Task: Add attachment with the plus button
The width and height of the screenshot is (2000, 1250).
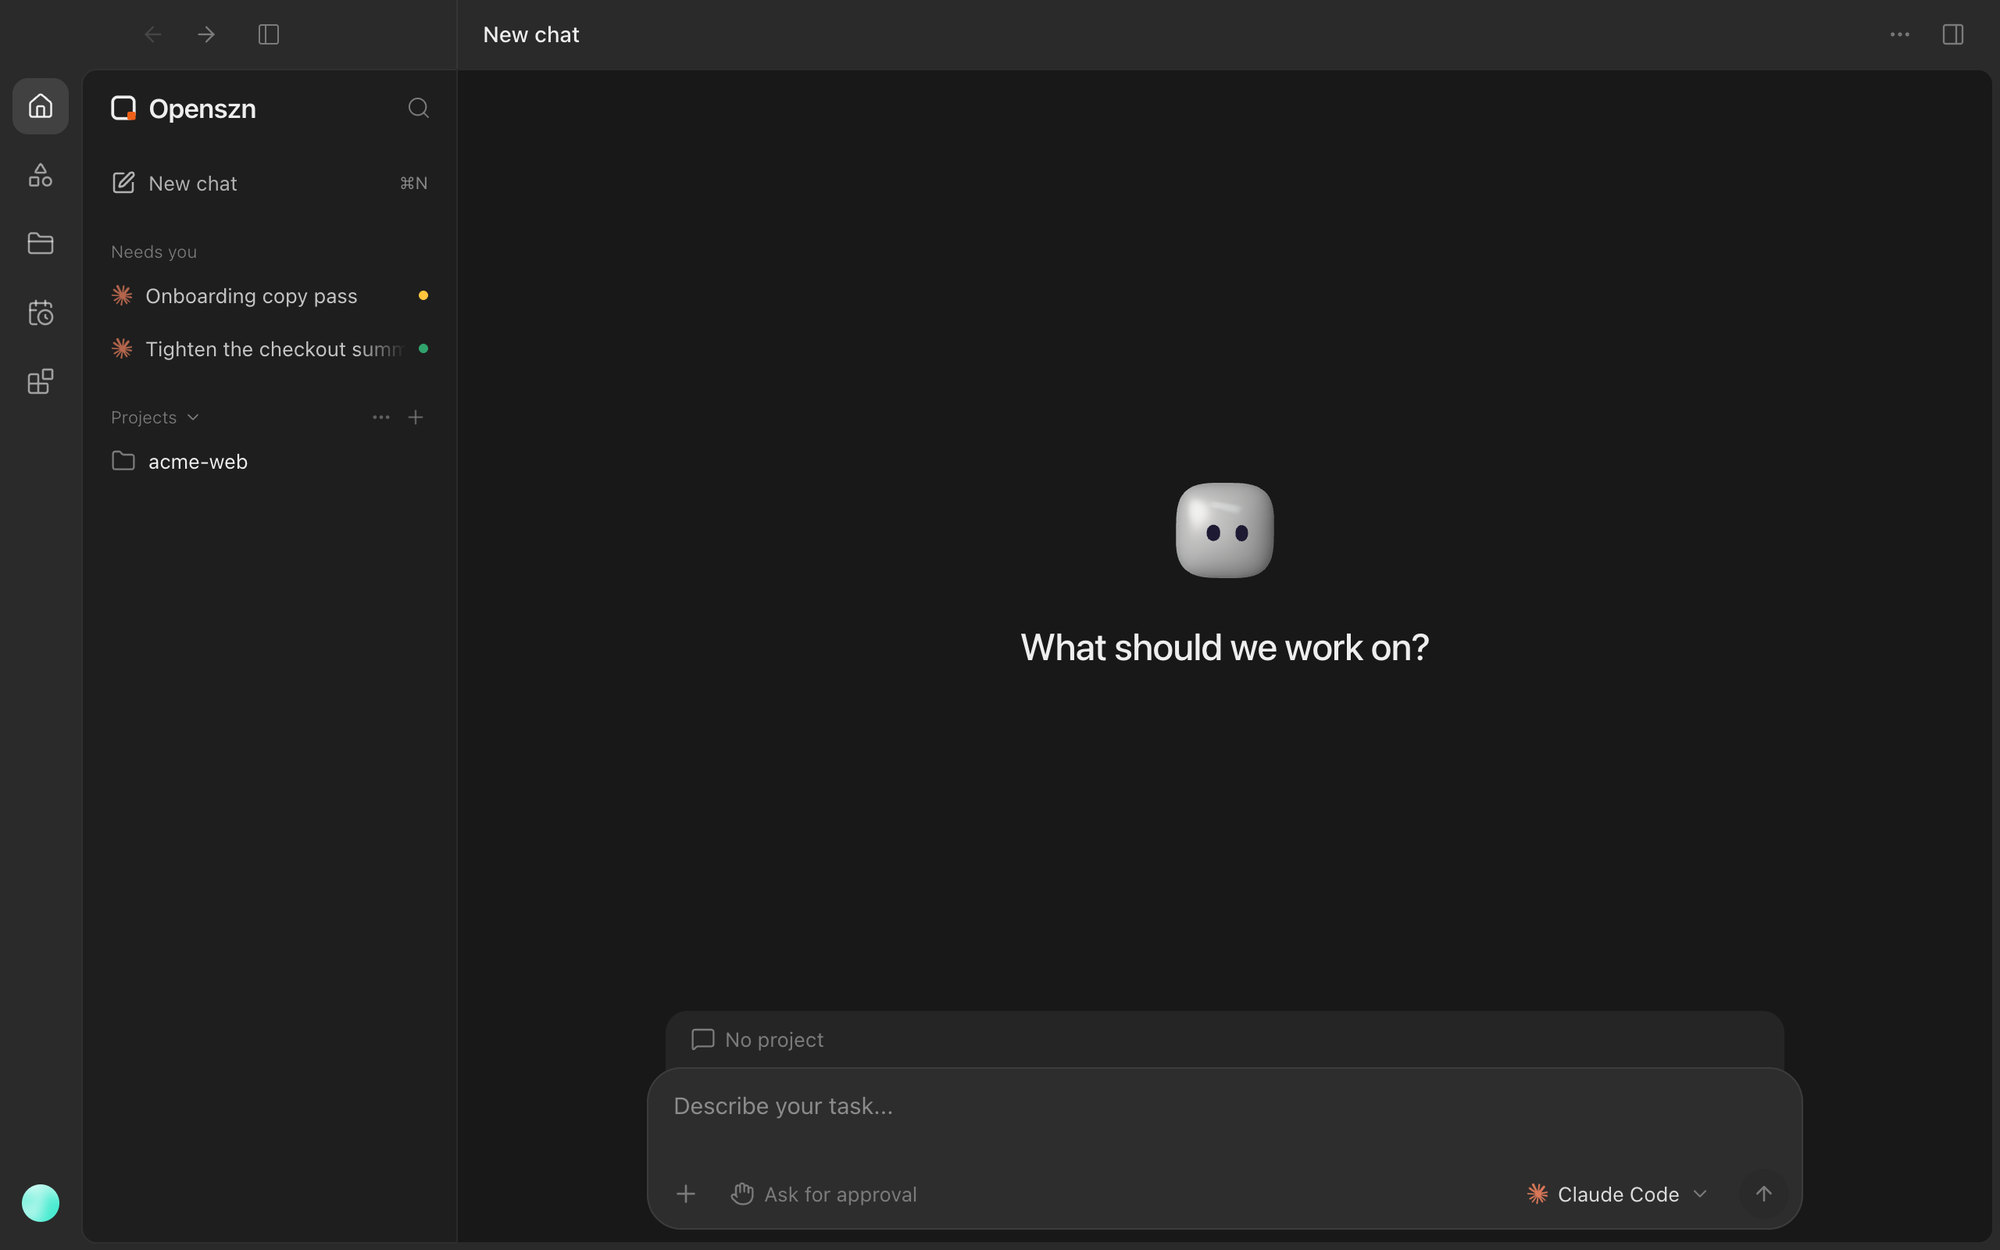Action: click(x=686, y=1194)
